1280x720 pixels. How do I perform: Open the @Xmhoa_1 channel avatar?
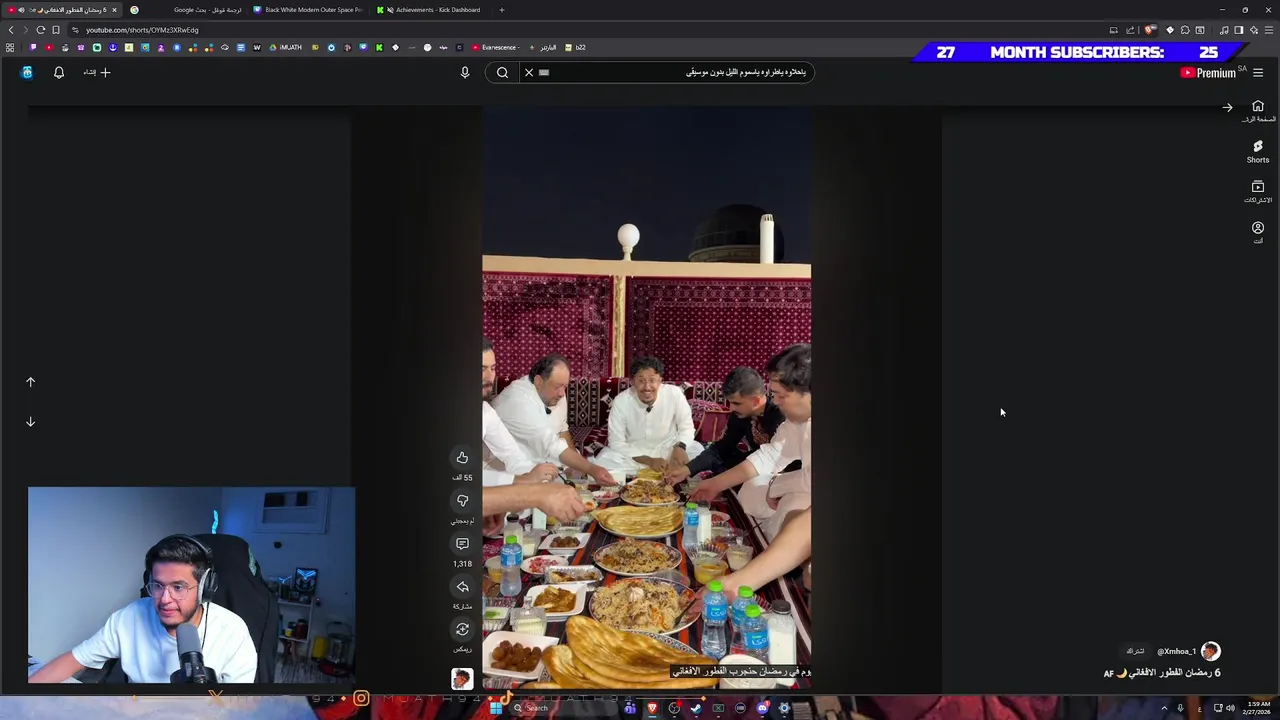tap(1210, 651)
